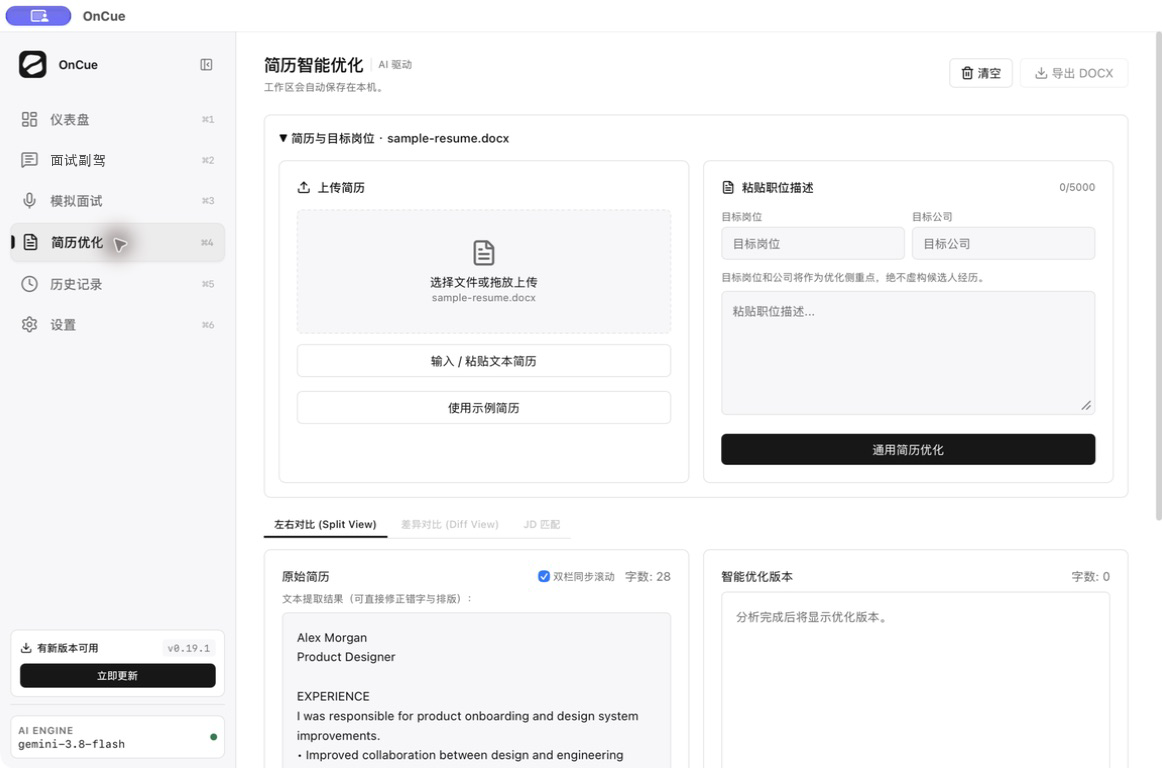Viewport: 1162px width, 768px height.
Task: Click the 智能优化版本 panel title
Action: click(x=757, y=576)
